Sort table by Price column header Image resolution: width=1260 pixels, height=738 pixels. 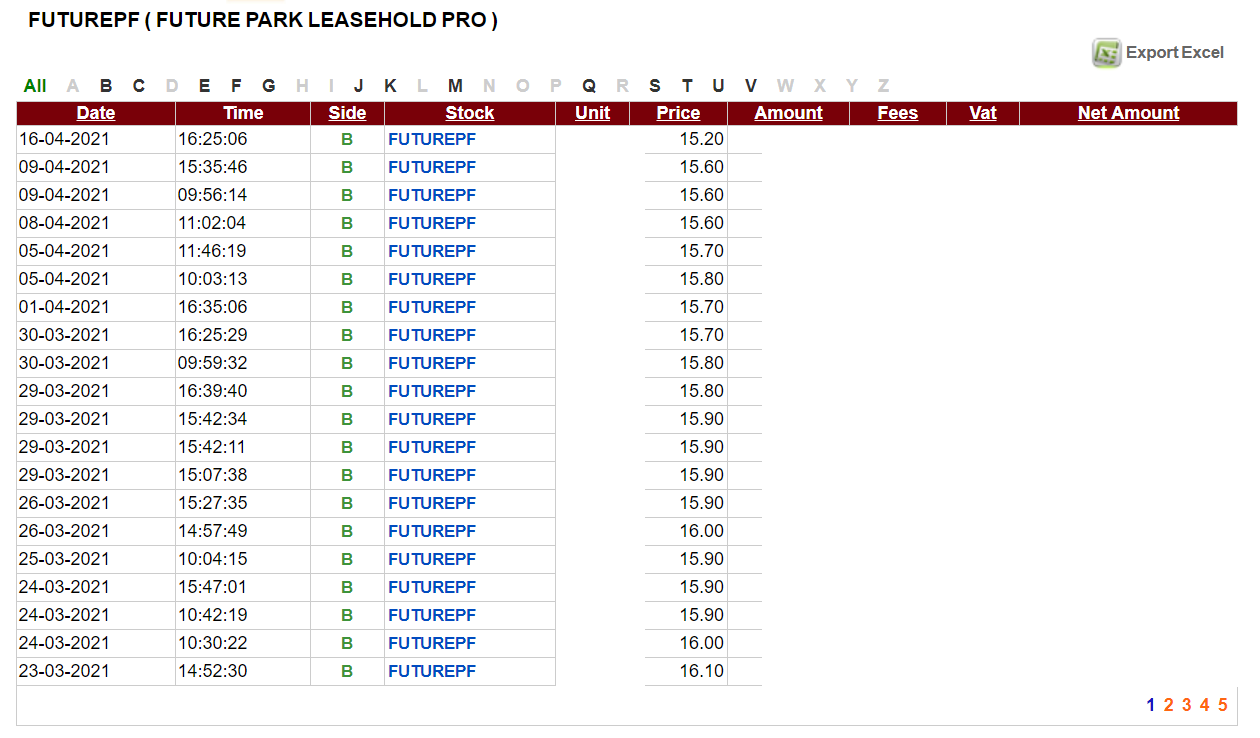(x=678, y=113)
